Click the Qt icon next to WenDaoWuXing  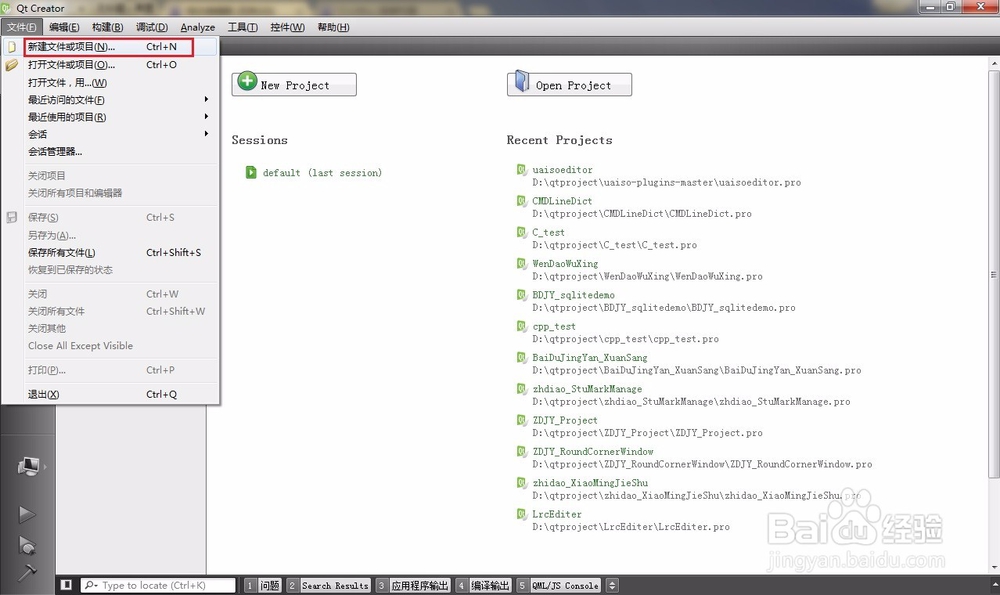click(x=522, y=263)
